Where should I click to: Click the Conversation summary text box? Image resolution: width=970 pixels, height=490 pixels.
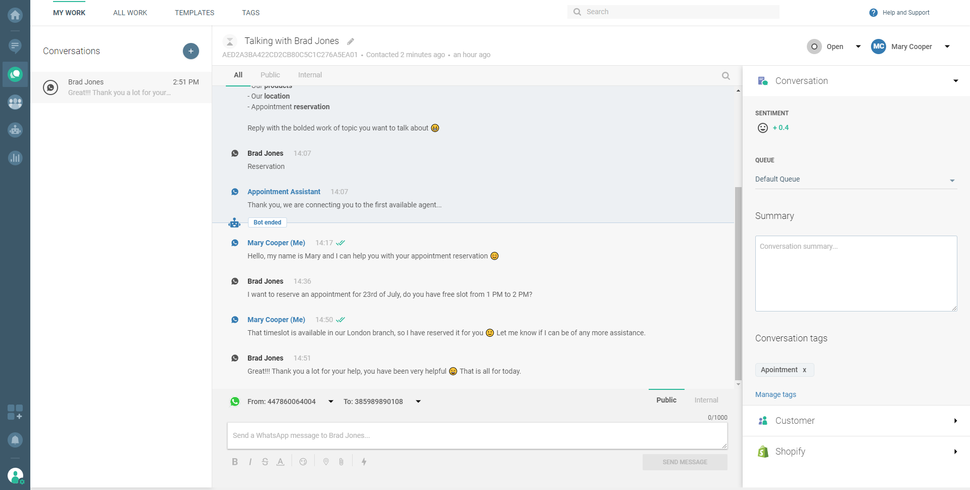[855, 273]
